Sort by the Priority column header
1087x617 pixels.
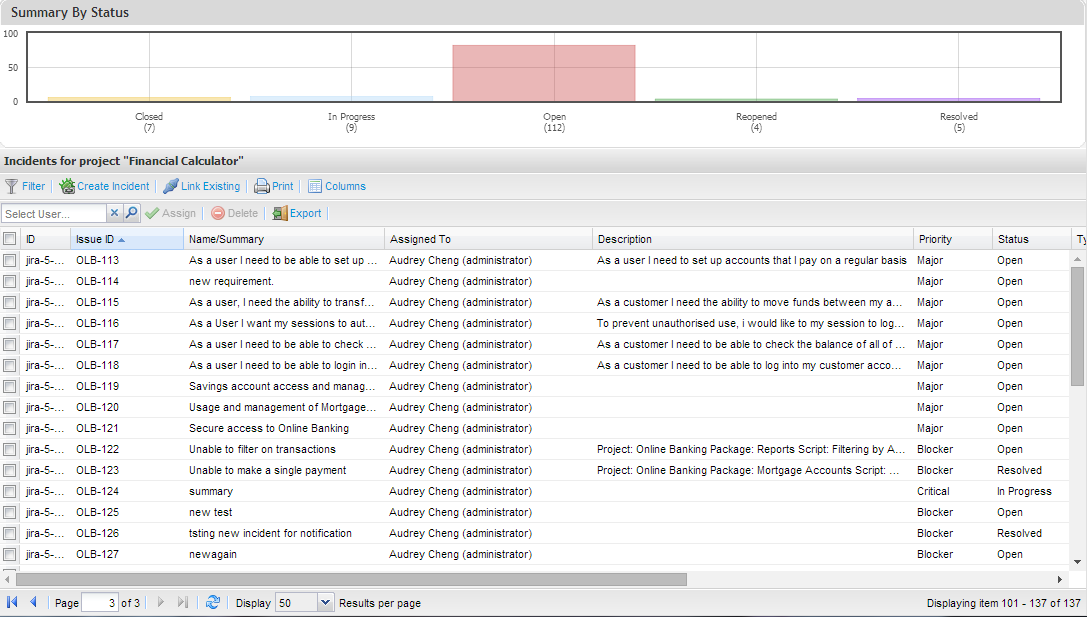pos(935,239)
